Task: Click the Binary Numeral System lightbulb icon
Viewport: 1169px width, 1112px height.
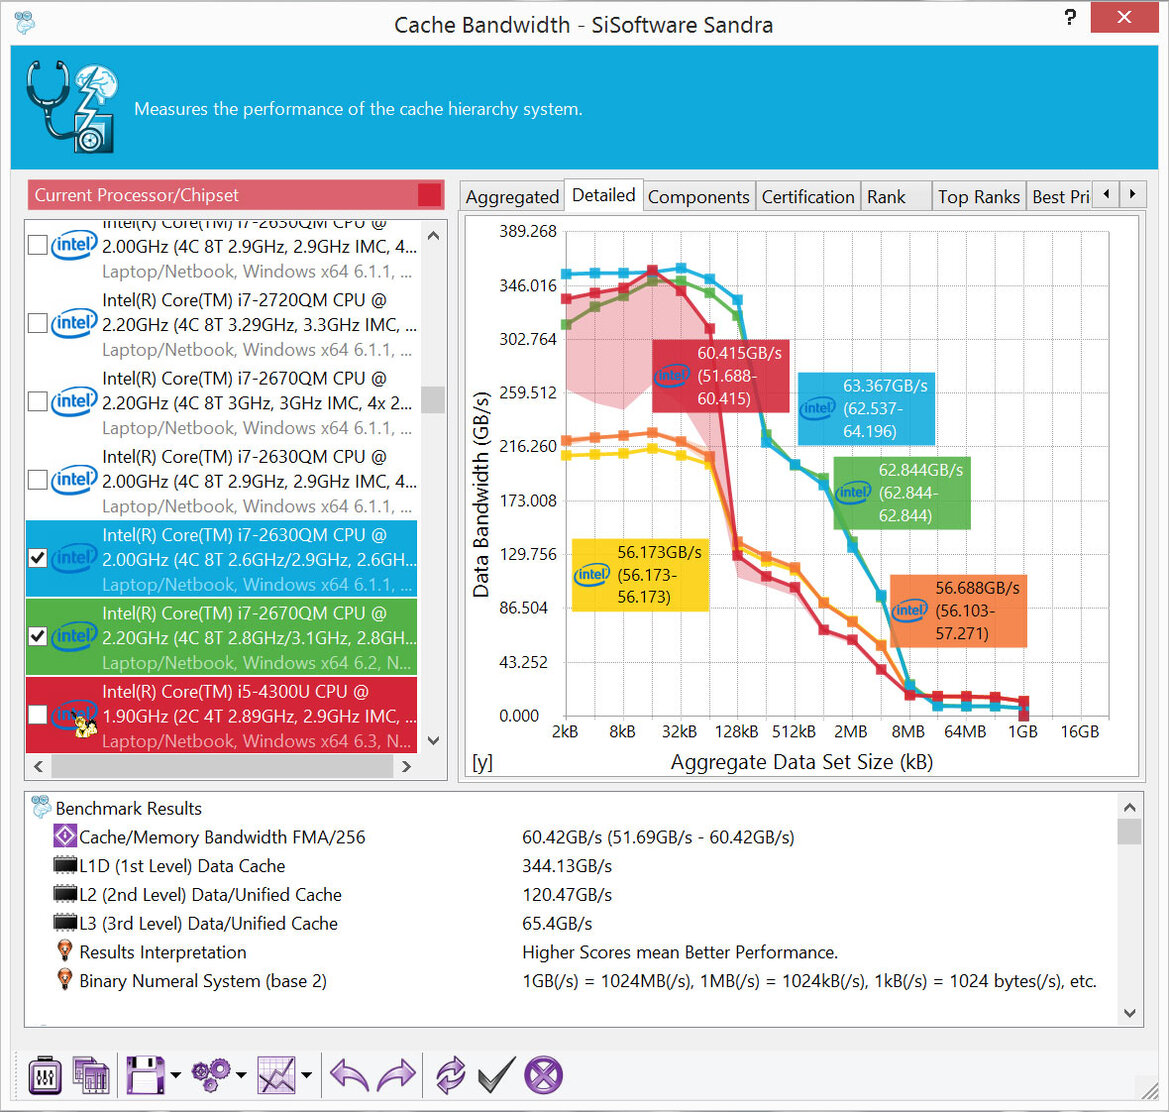Action: (x=65, y=979)
